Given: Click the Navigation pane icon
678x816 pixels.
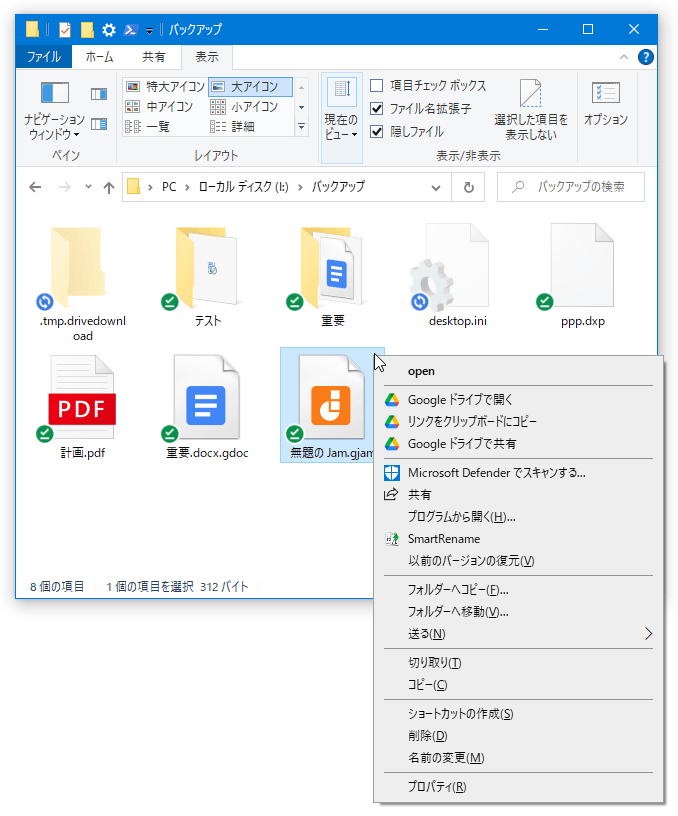Looking at the screenshot, I should 55,93.
